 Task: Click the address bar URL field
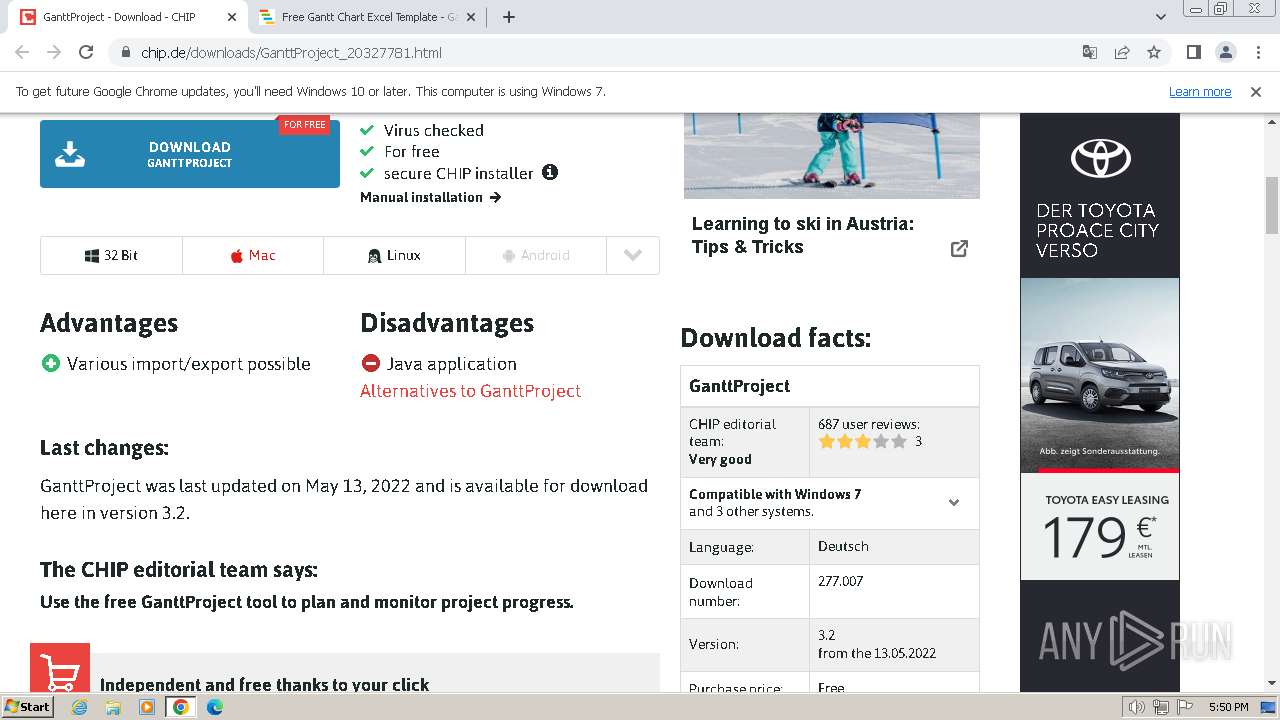point(600,52)
